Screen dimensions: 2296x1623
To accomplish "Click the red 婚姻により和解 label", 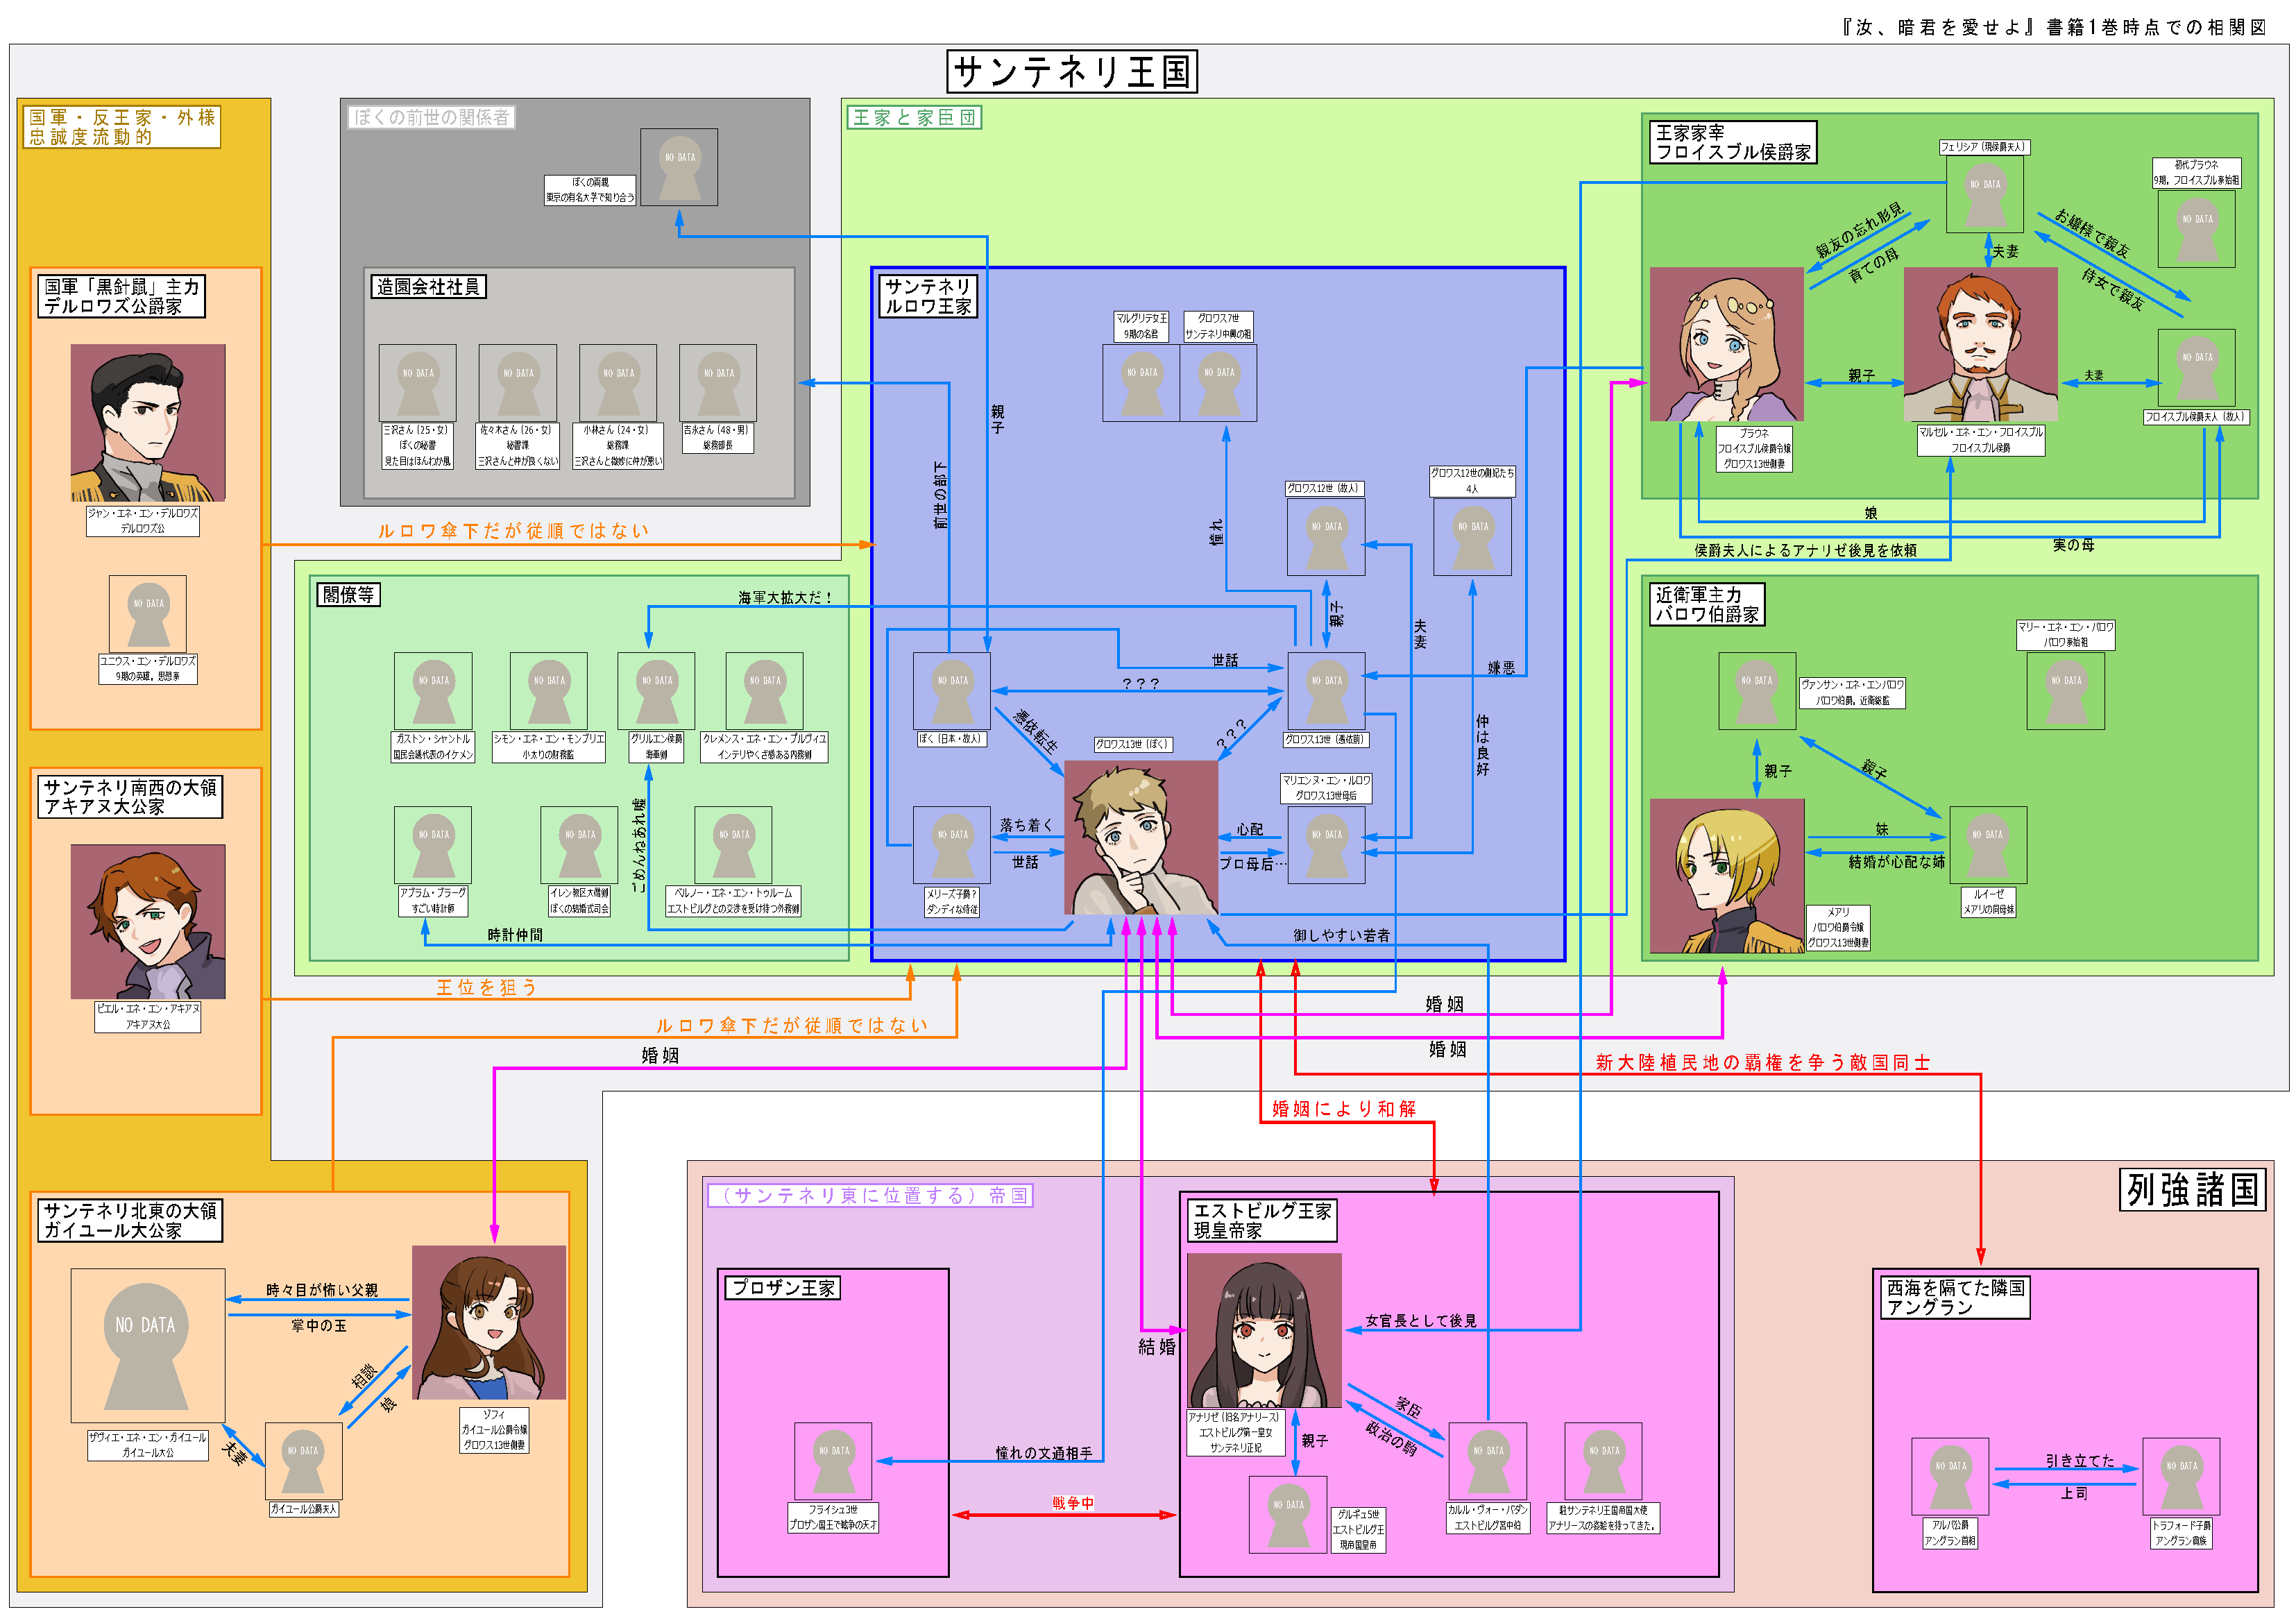I will click(1343, 1109).
